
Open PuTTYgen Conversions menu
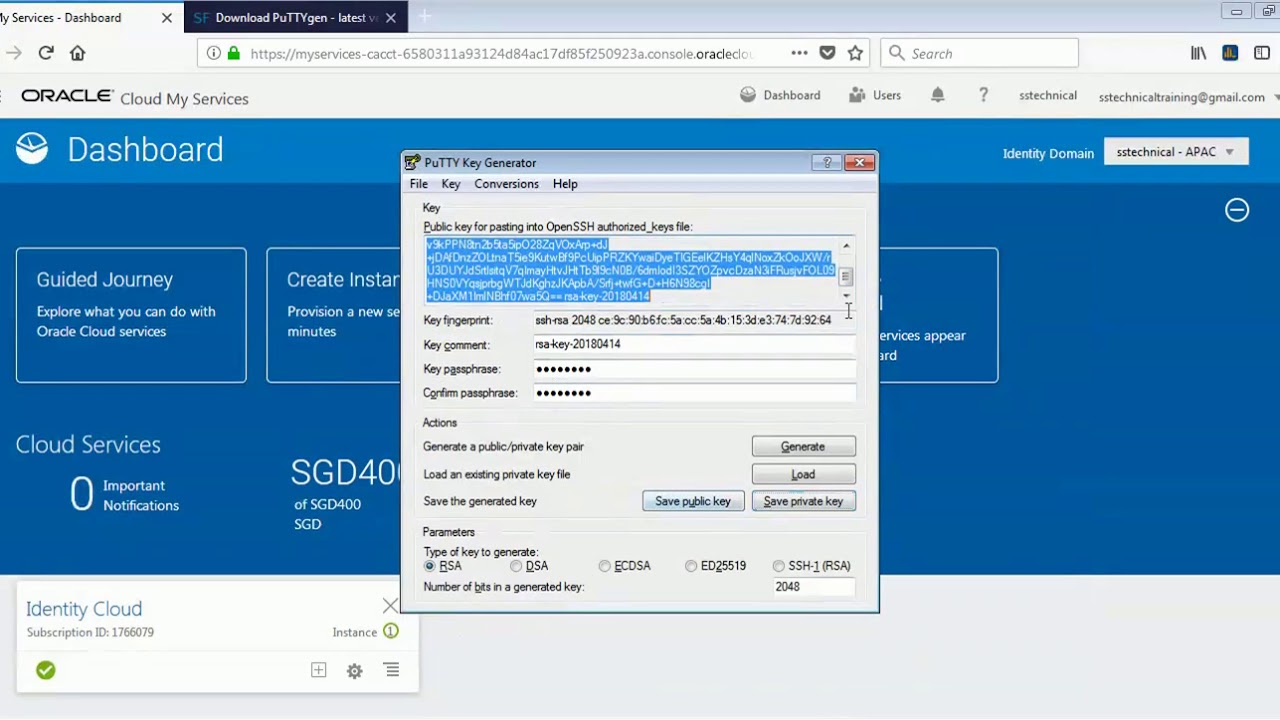pos(506,184)
